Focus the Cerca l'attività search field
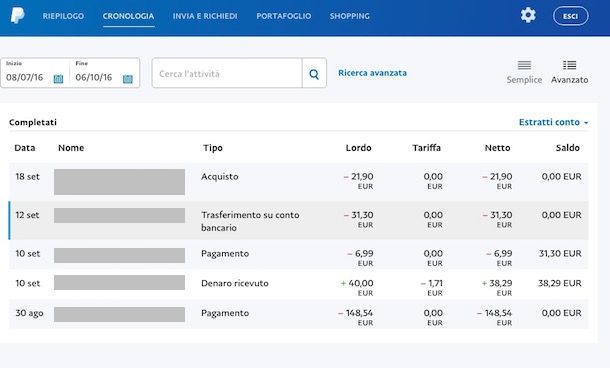The image size is (610, 368). click(227, 74)
